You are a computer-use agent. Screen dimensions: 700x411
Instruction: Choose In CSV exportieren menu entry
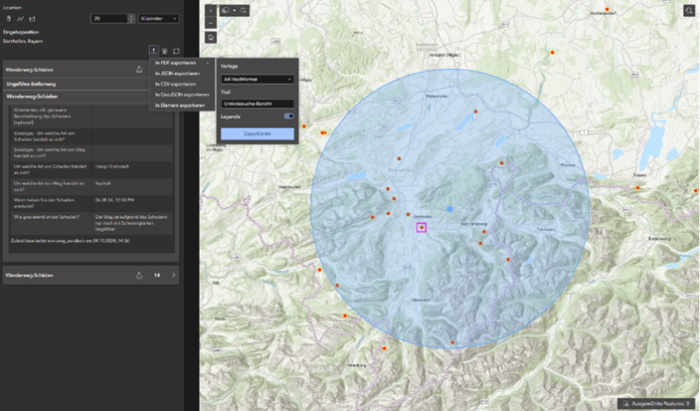182,84
